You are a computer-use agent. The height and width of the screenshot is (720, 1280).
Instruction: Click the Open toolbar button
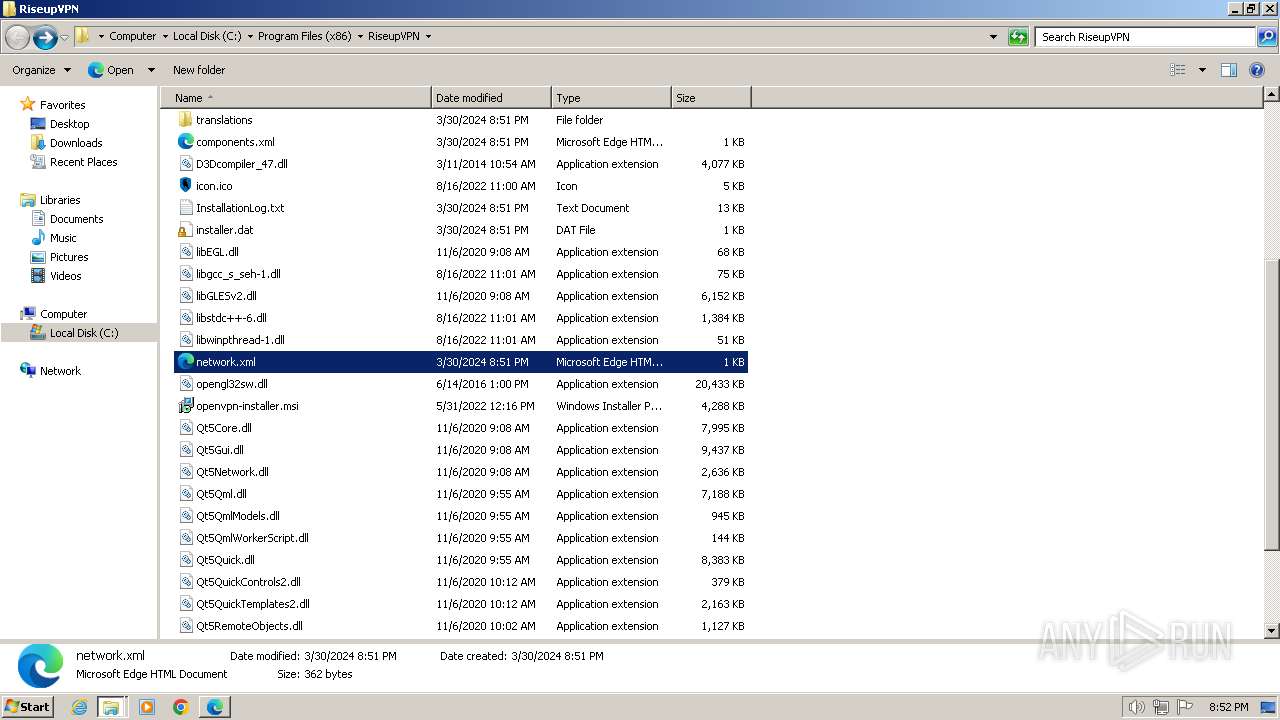click(112, 70)
